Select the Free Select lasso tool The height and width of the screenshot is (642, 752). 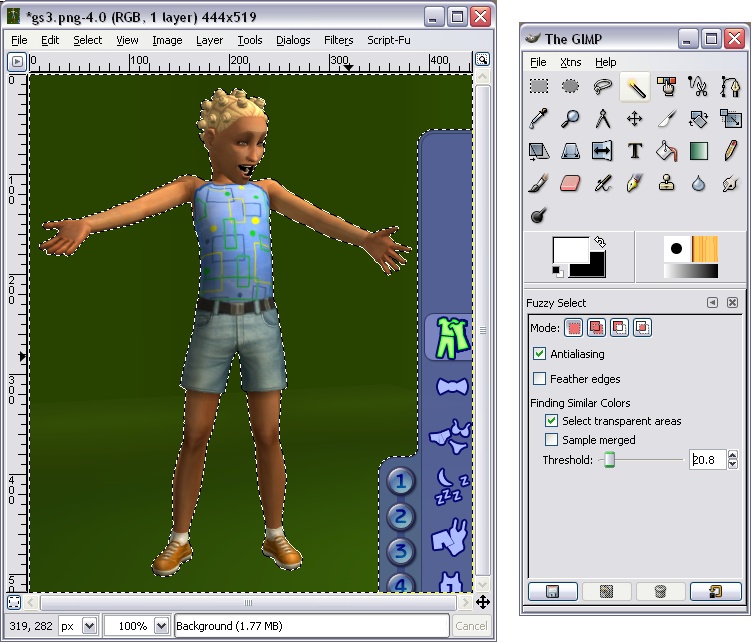[x=602, y=87]
